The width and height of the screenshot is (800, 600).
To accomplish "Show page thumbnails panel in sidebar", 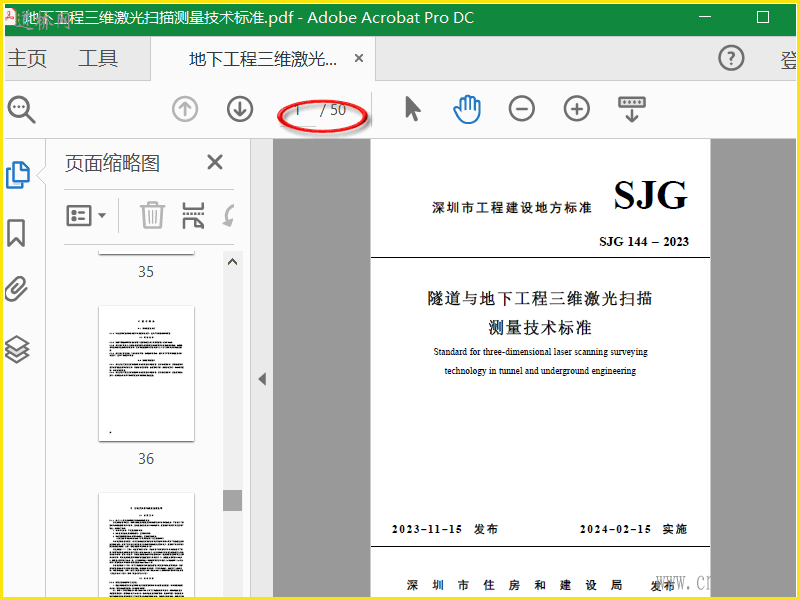I will tap(18, 175).
